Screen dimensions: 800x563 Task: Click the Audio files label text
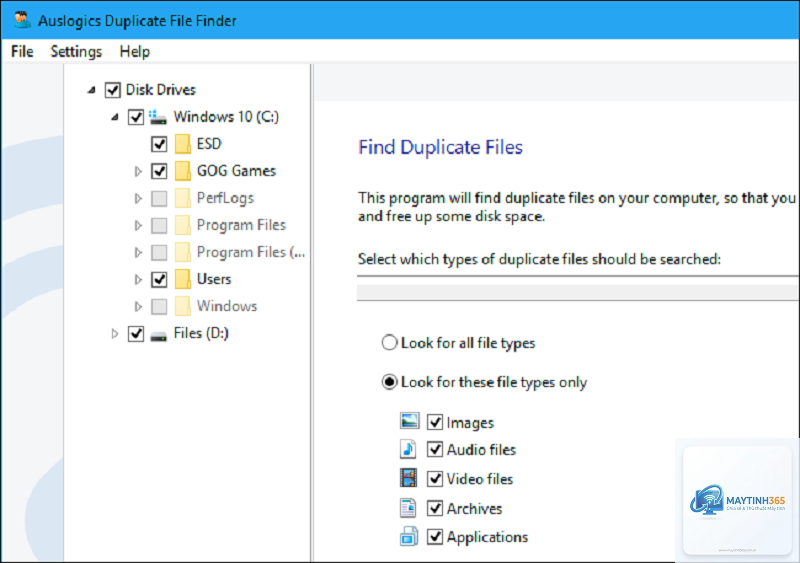tap(481, 450)
